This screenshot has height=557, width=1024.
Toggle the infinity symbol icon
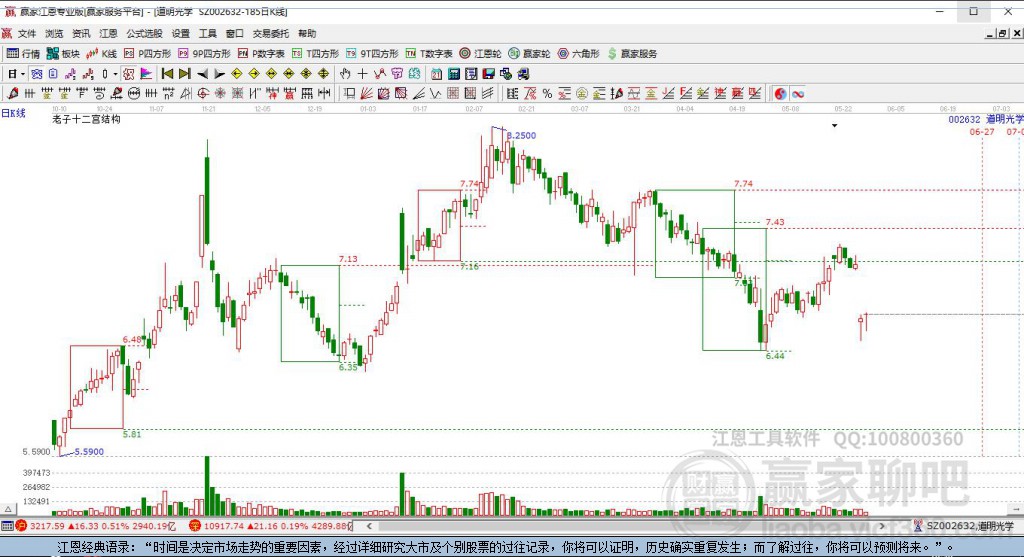(x=798, y=93)
